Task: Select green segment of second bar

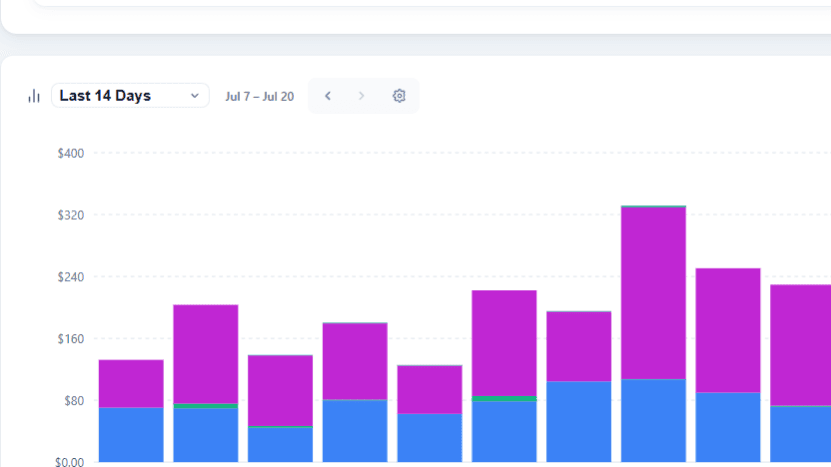Action: (x=206, y=406)
